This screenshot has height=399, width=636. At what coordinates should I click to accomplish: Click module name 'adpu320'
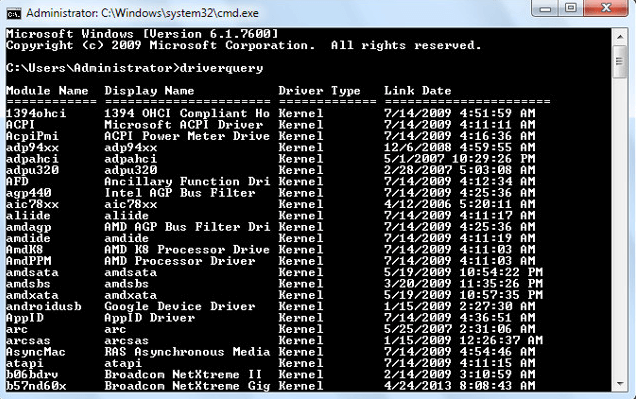(x=32, y=170)
